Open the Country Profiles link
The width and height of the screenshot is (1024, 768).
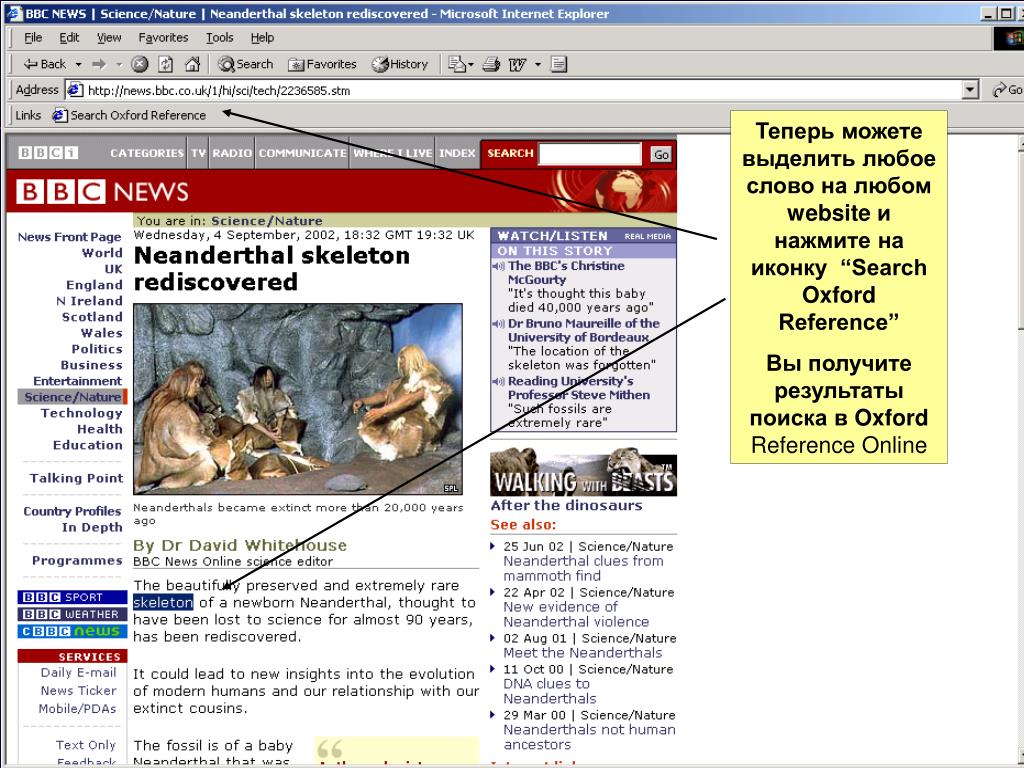click(72, 511)
